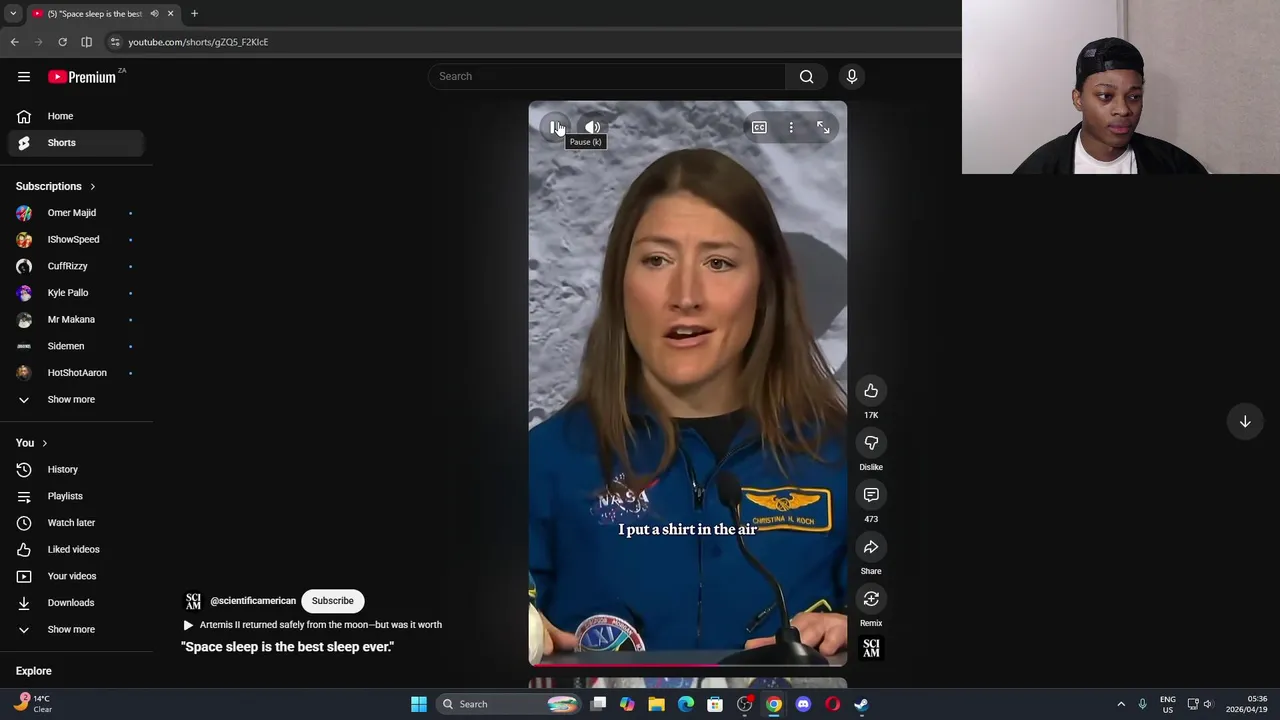Viewport: 1280px width, 720px height.
Task: Open Shorts in the sidebar
Action: [x=76, y=143]
